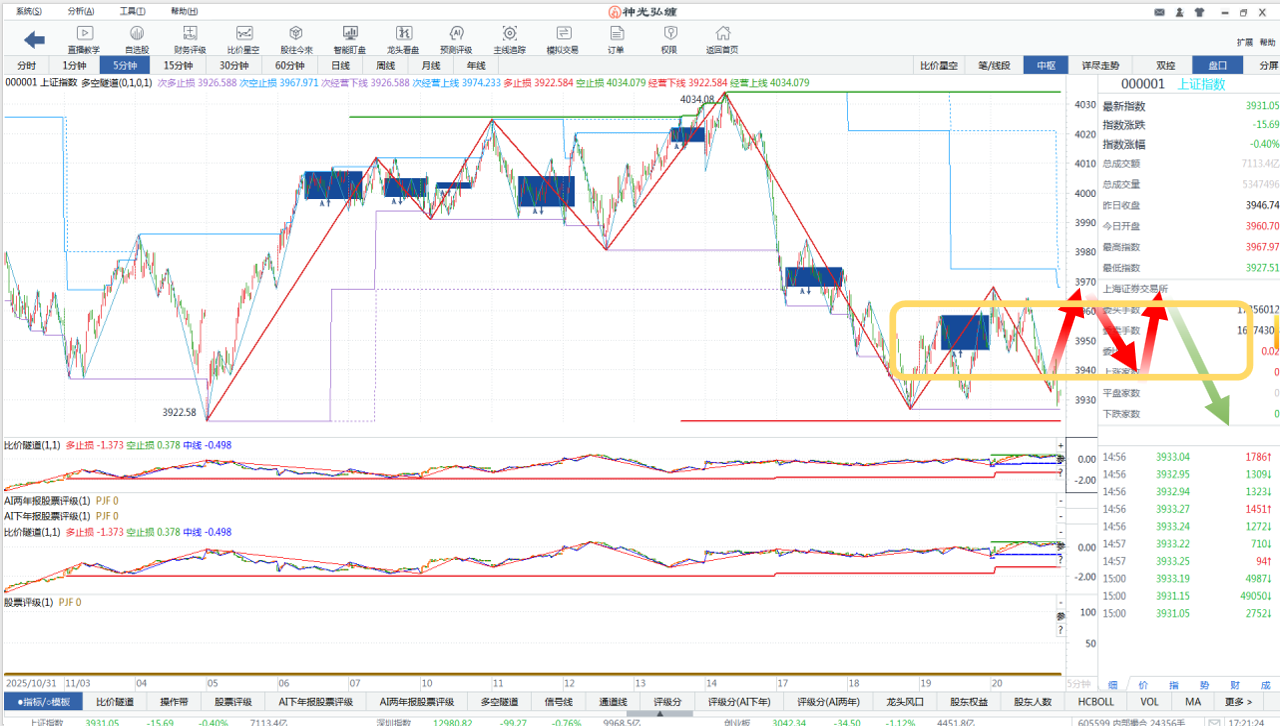The image size is (1280, 726).
Task: Click the blue back arrow icon
Action: 35,40
